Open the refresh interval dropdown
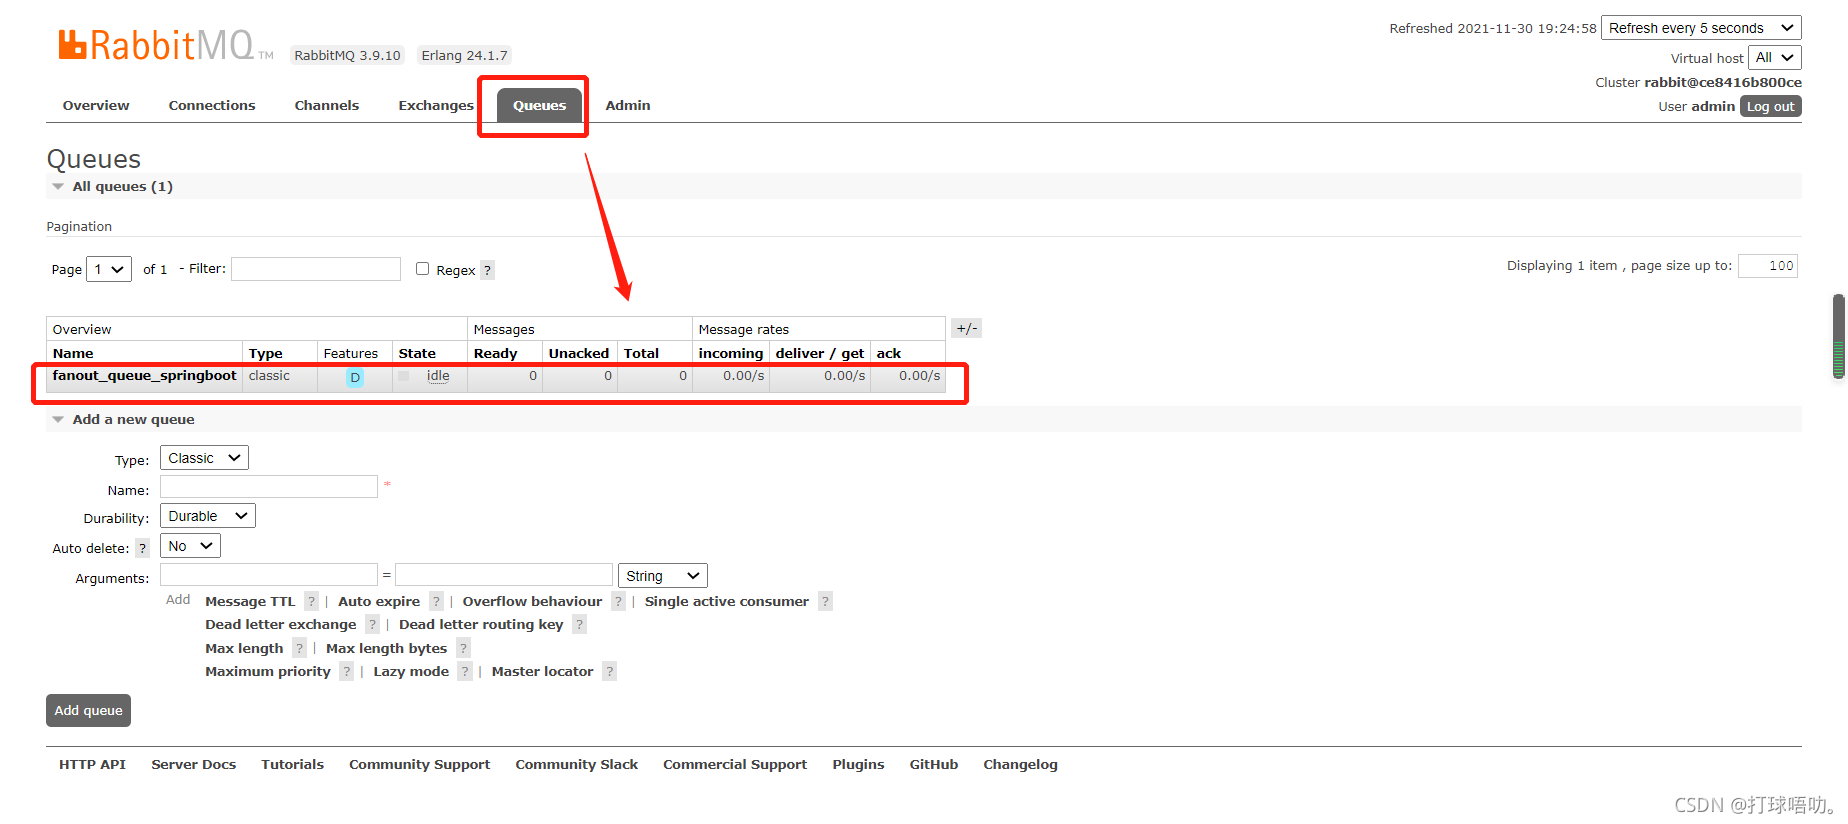Image resolution: width=1848 pixels, height=824 pixels. click(x=1701, y=28)
